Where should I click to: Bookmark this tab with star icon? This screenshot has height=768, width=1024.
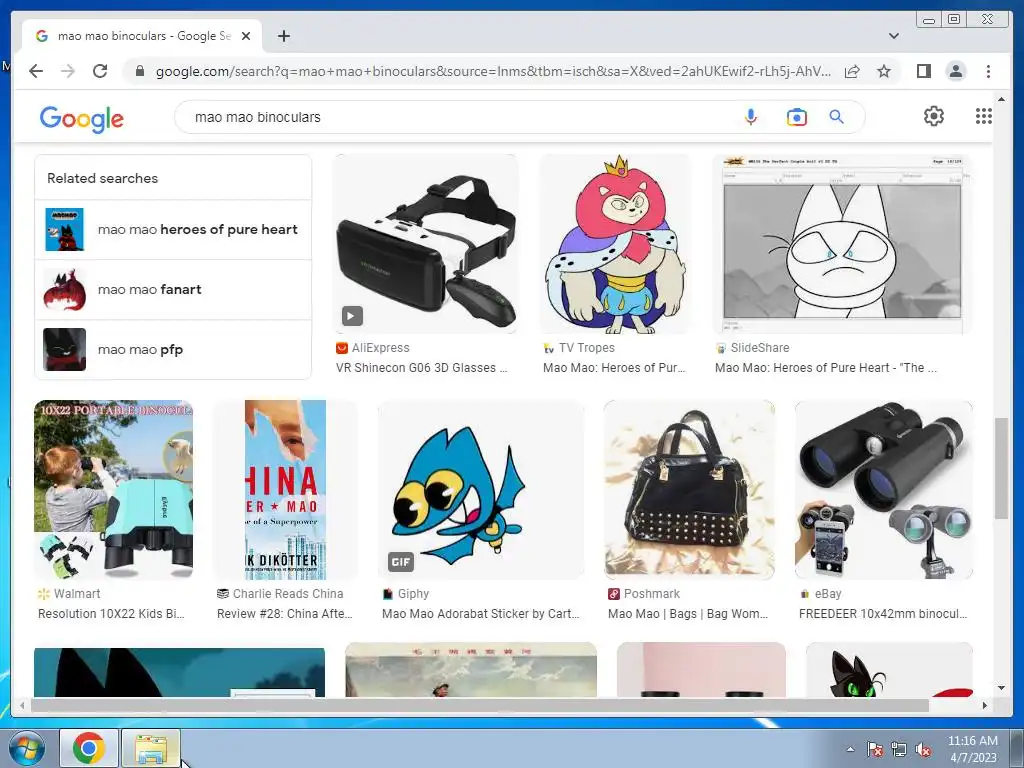click(x=884, y=71)
